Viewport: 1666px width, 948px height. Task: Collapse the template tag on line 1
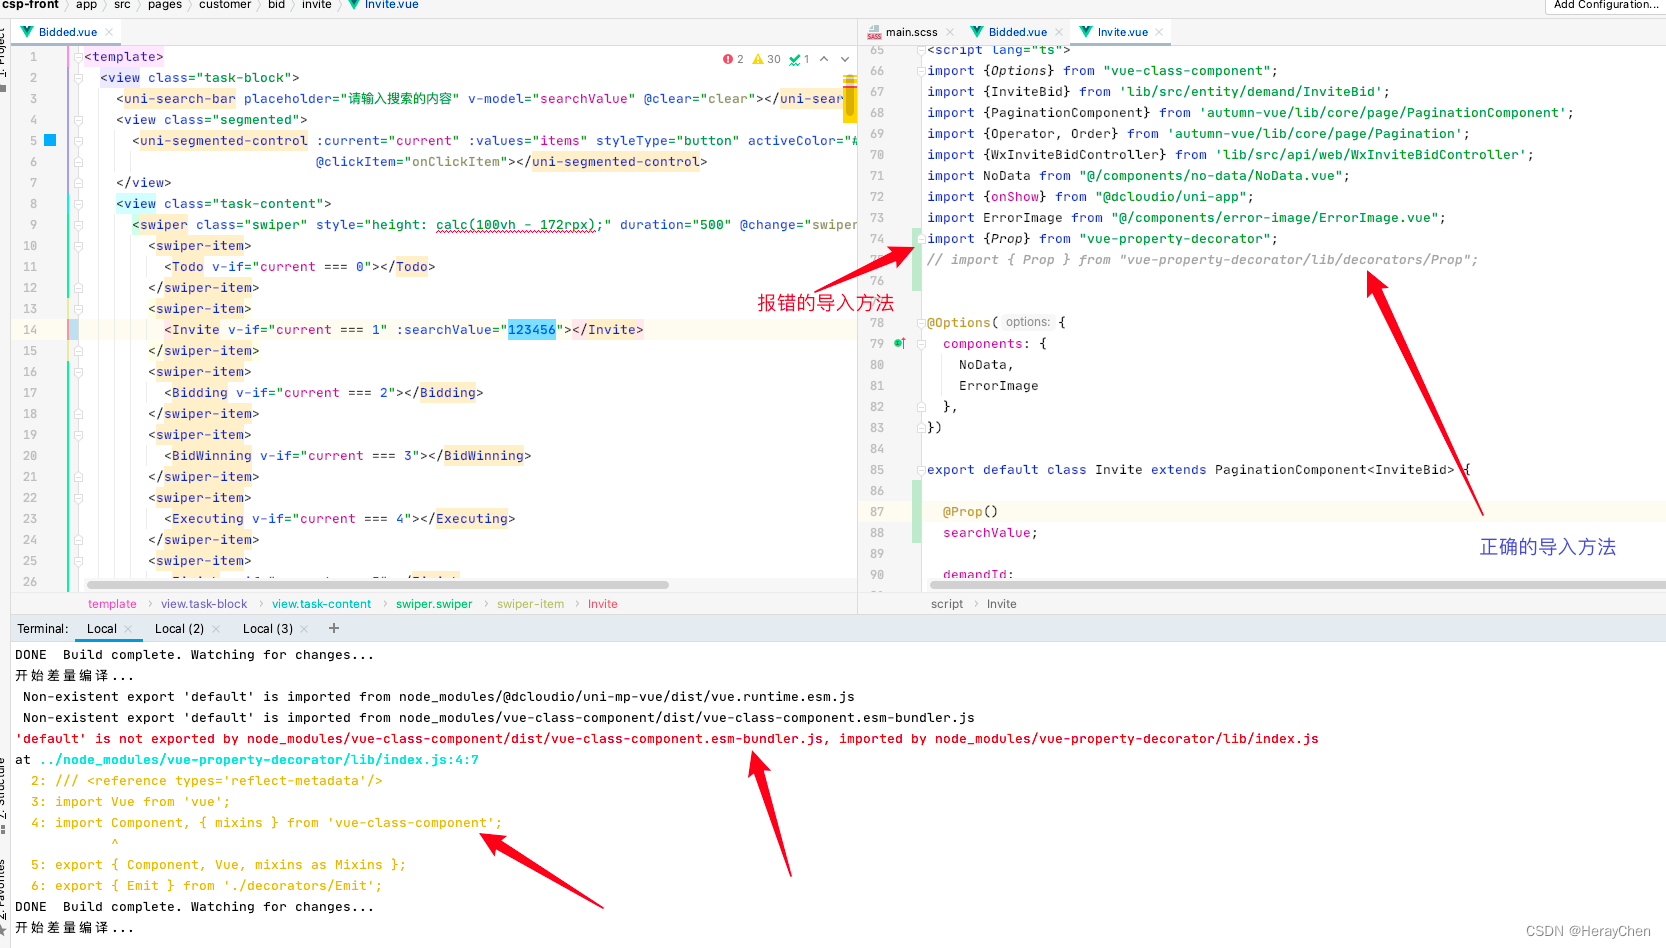coord(77,57)
